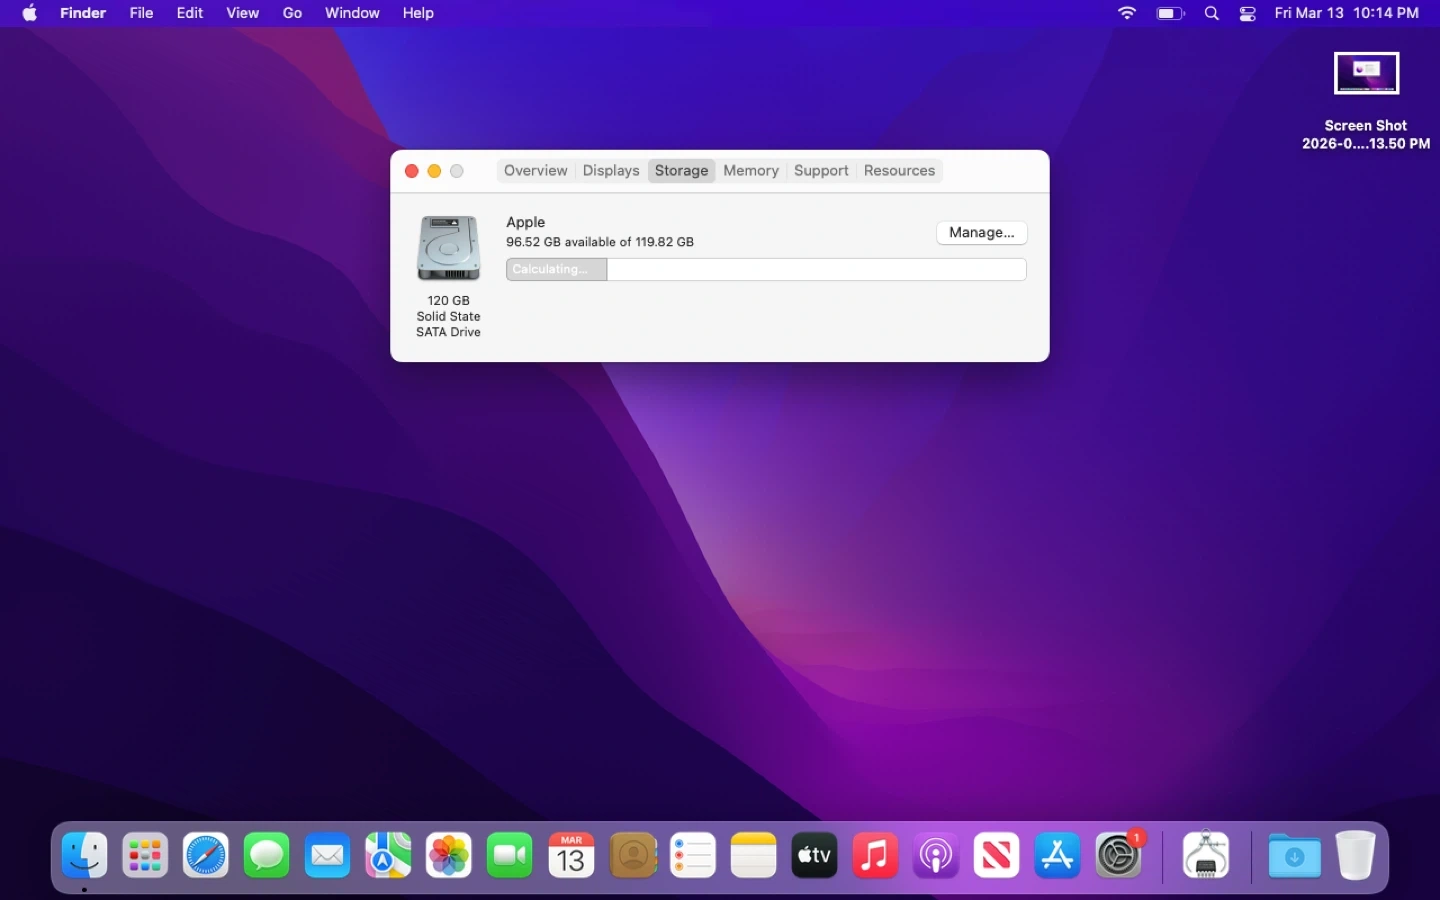Open the Resources tab
The width and height of the screenshot is (1440, 900).
pyautogui.click(x=899, y=171)
